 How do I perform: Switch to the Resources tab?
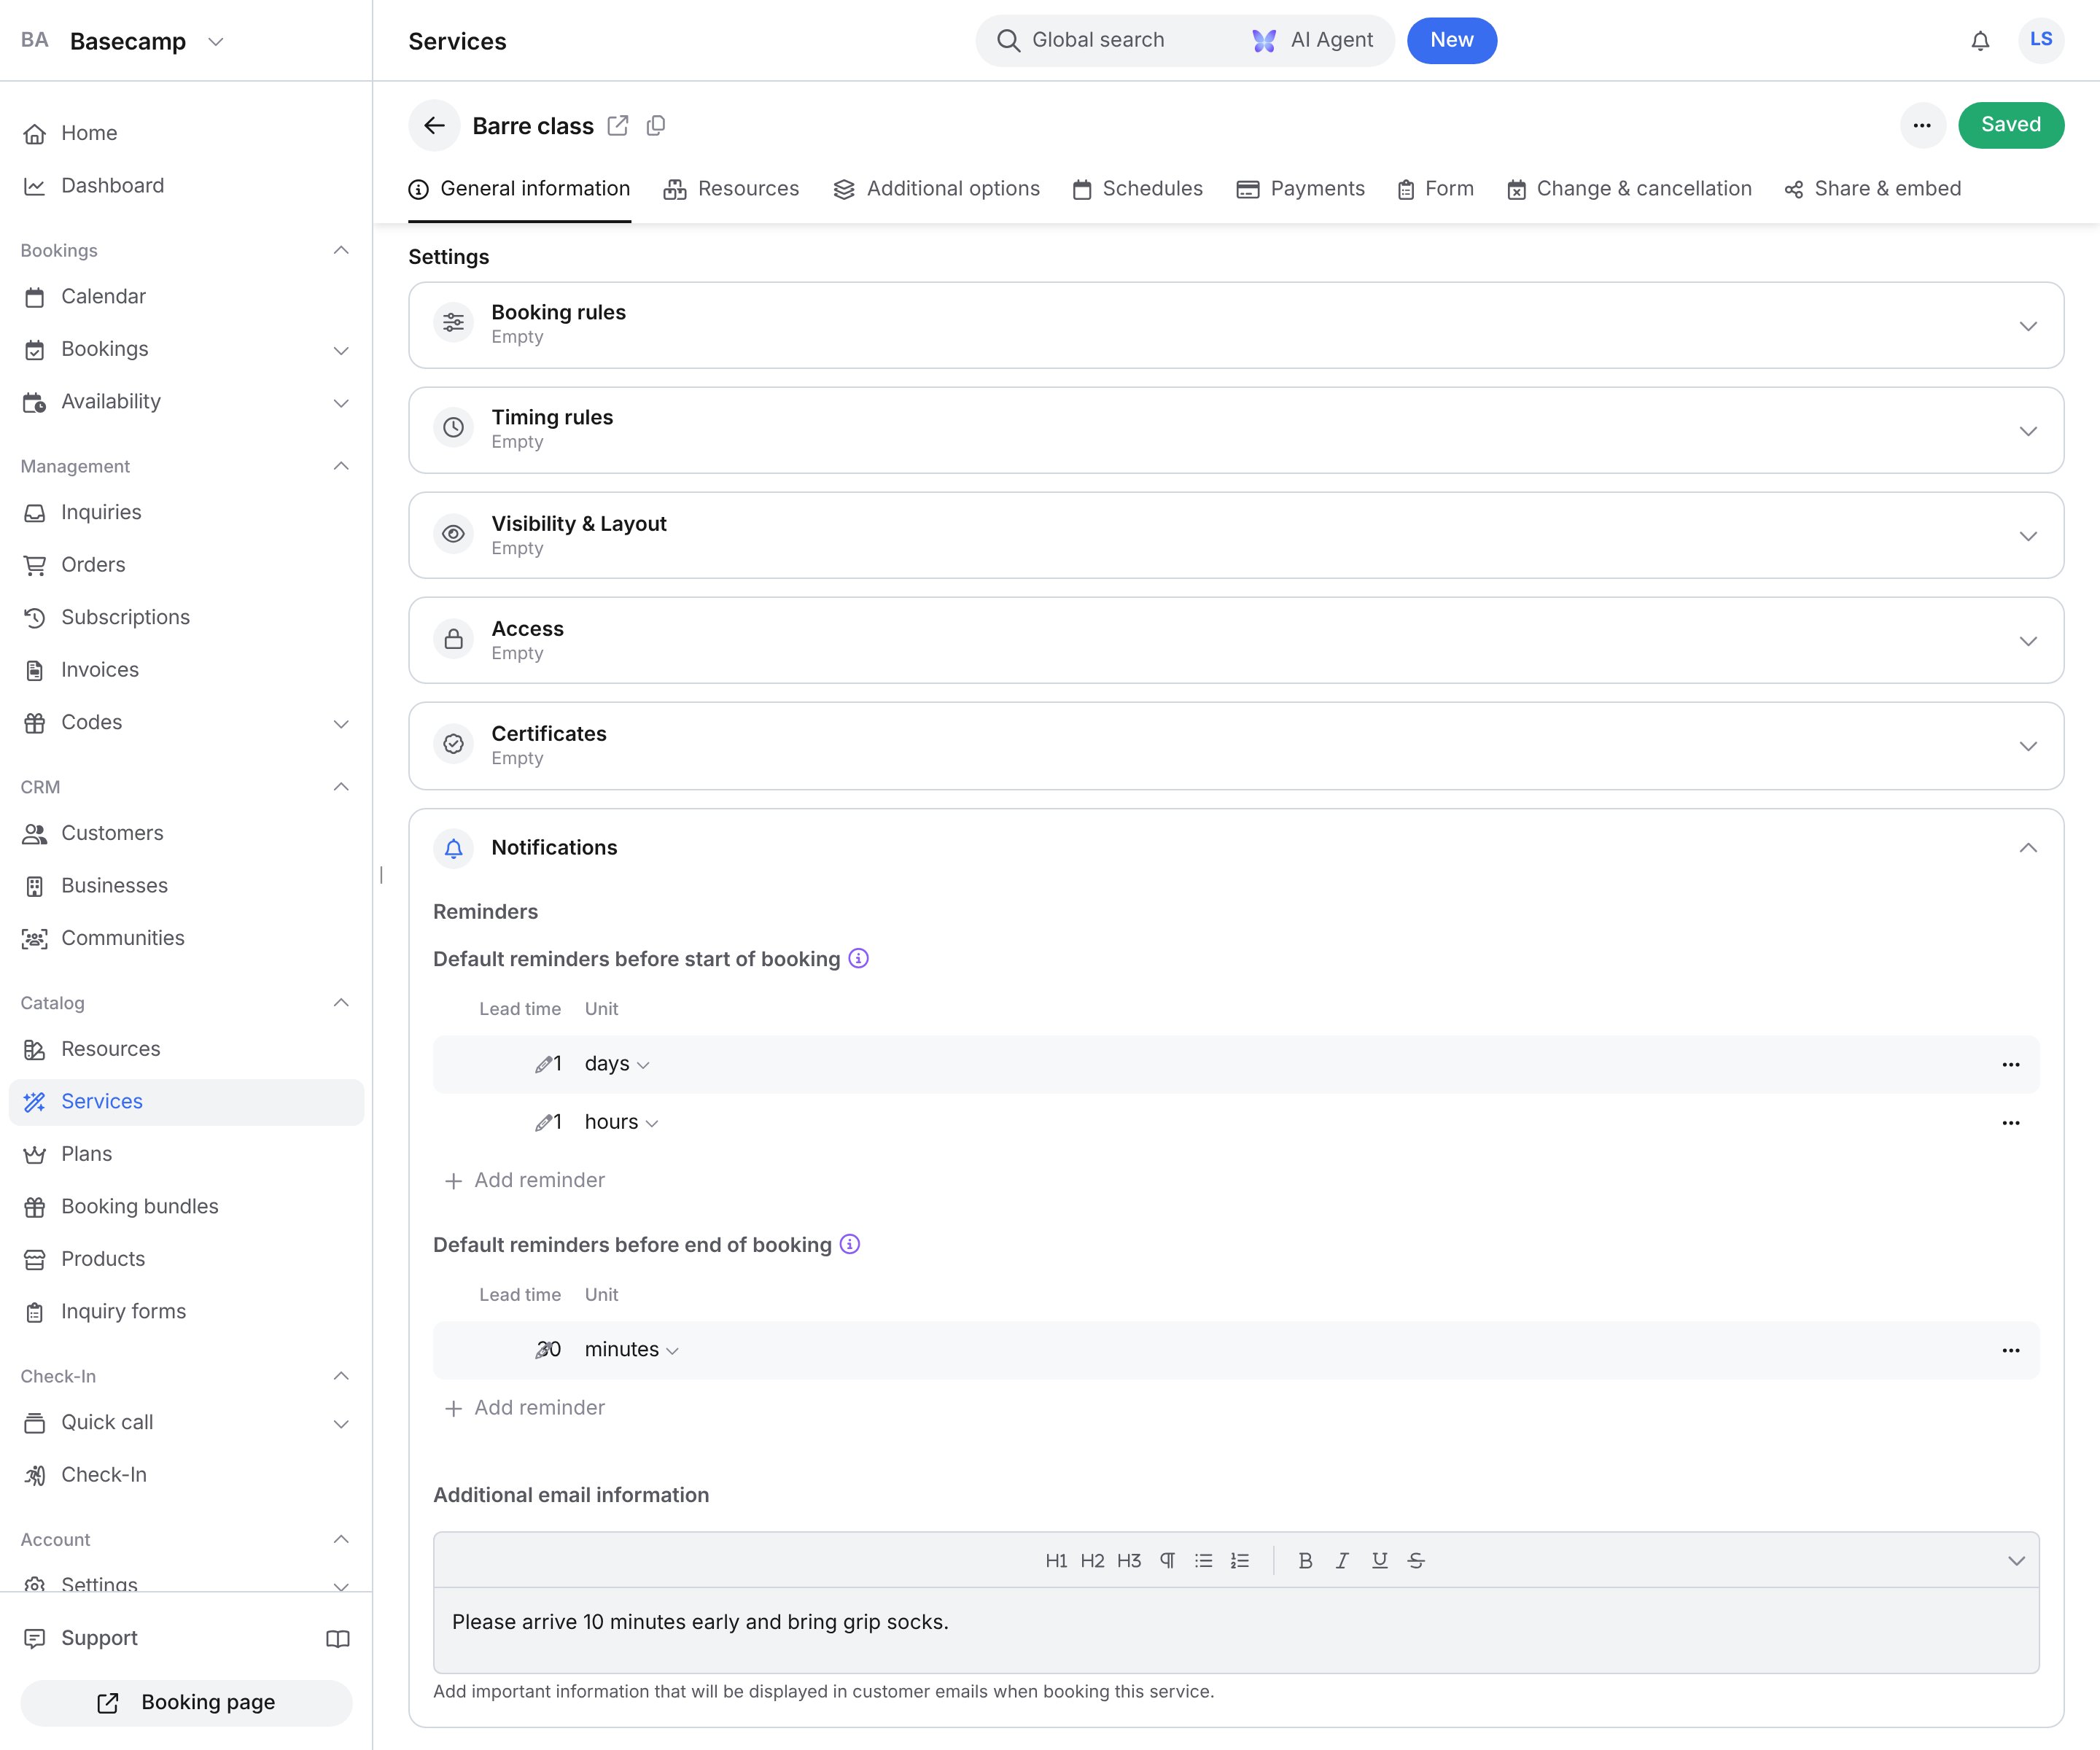731,189
